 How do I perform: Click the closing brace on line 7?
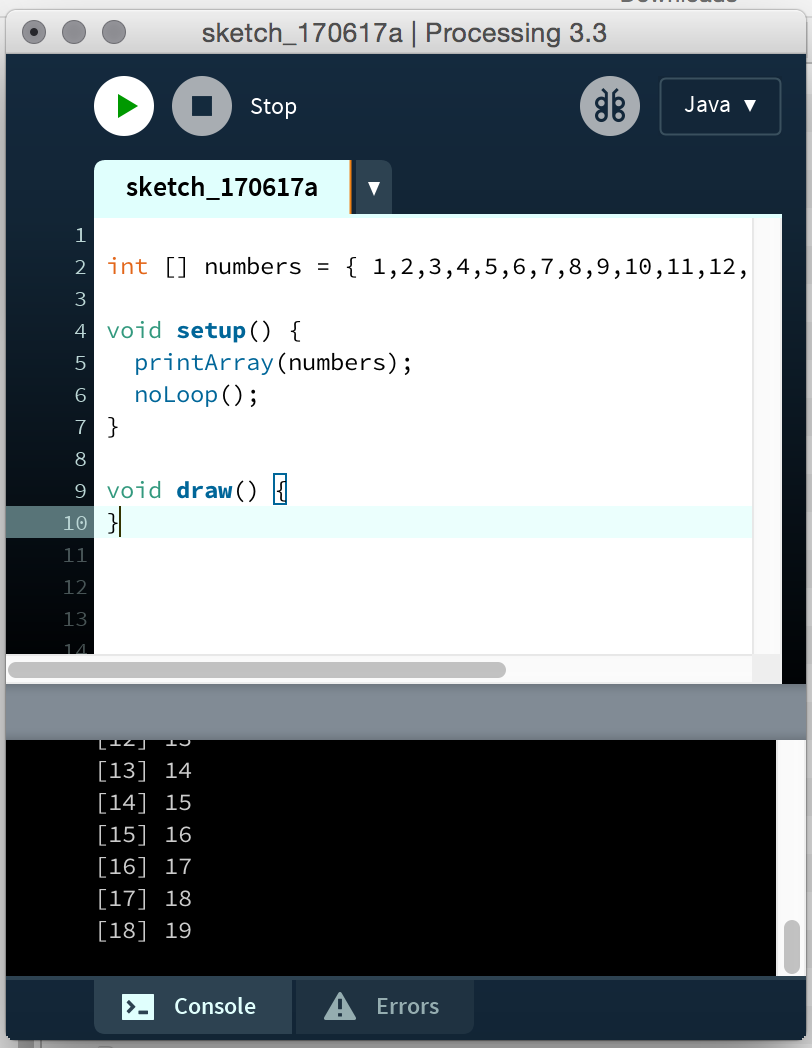click(x=113, y=426)
